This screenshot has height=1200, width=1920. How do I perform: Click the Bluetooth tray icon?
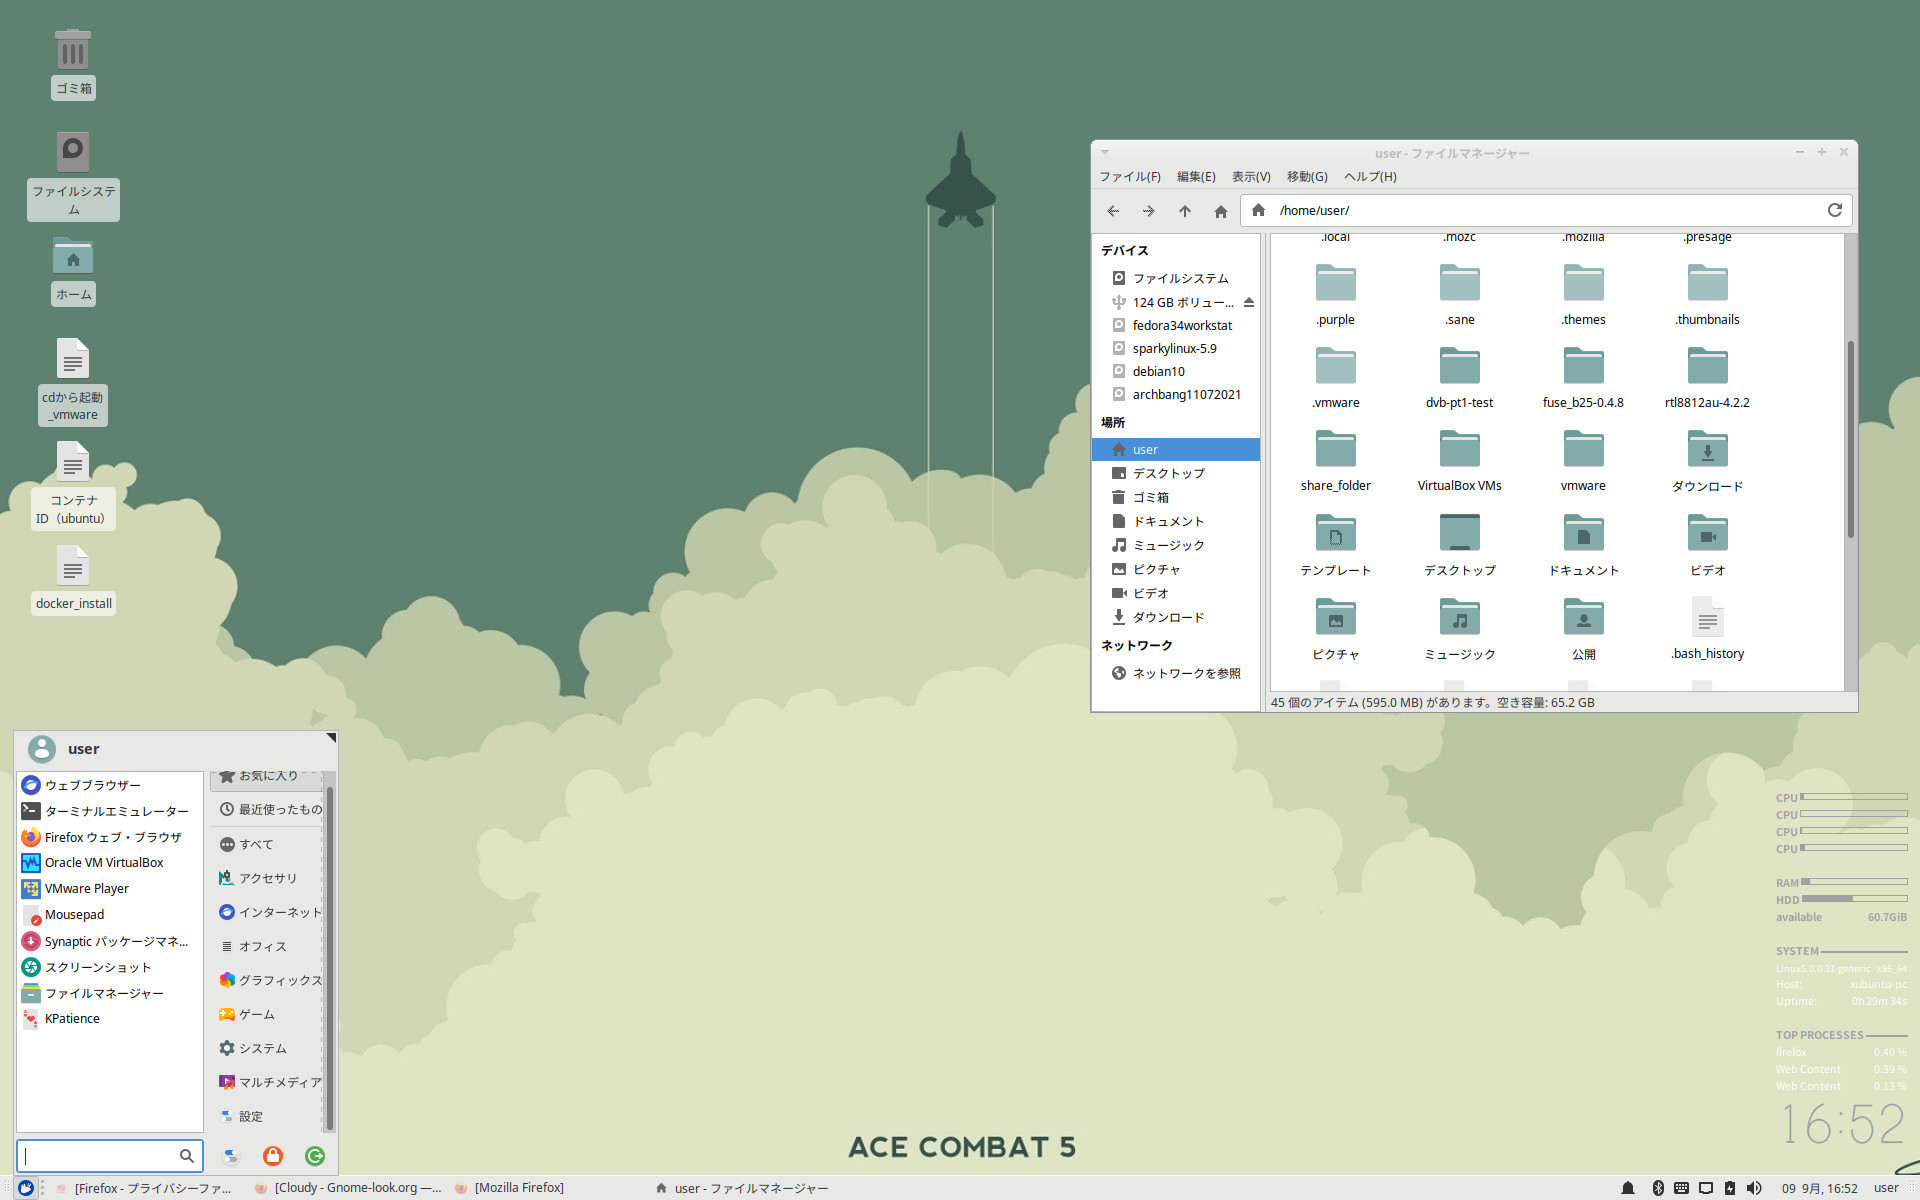click(x=1657, y=1188)
